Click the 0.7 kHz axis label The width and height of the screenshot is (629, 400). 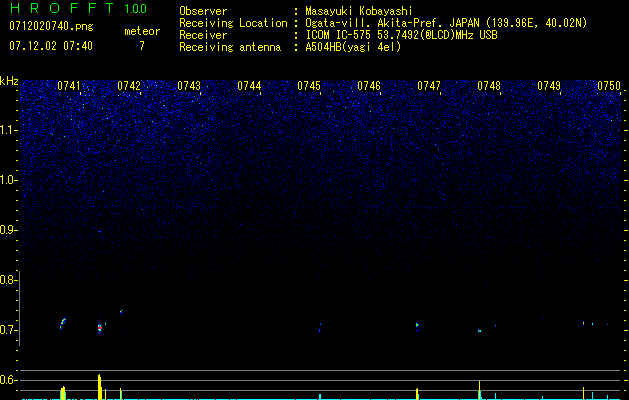coord(8,330)
